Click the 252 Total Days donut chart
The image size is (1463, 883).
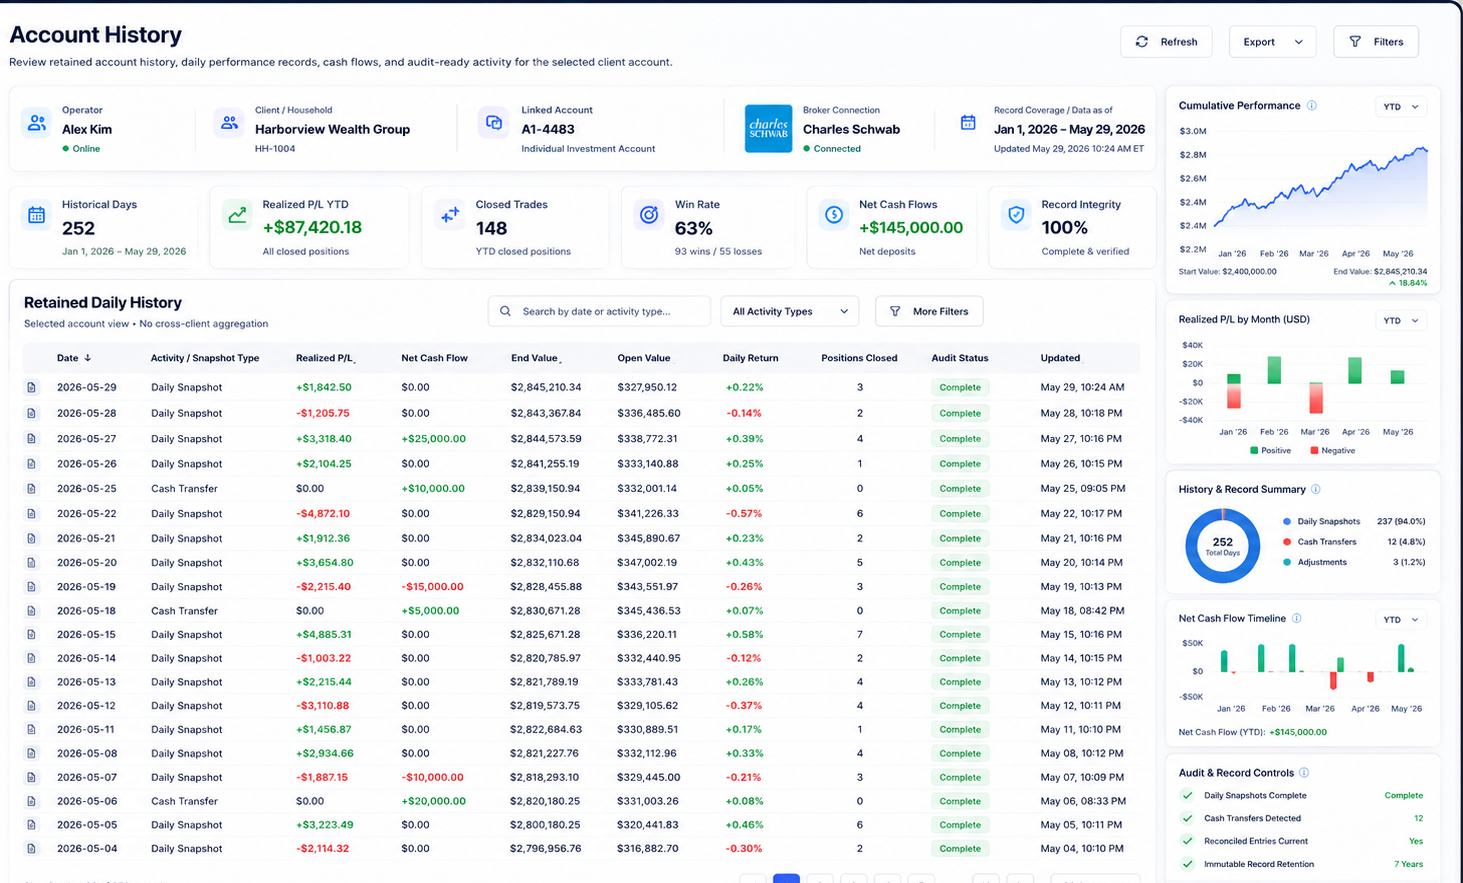pyautogui.click(x=1222, y=546)
